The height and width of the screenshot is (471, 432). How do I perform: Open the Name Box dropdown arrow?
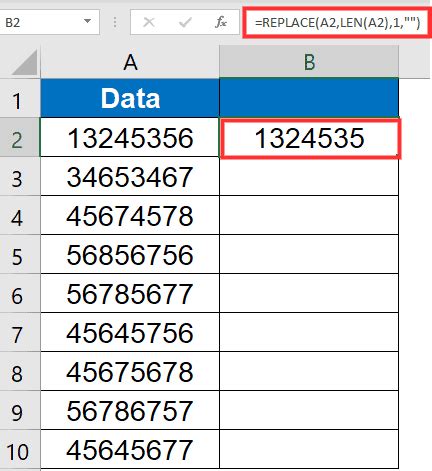tap(87, 21)
